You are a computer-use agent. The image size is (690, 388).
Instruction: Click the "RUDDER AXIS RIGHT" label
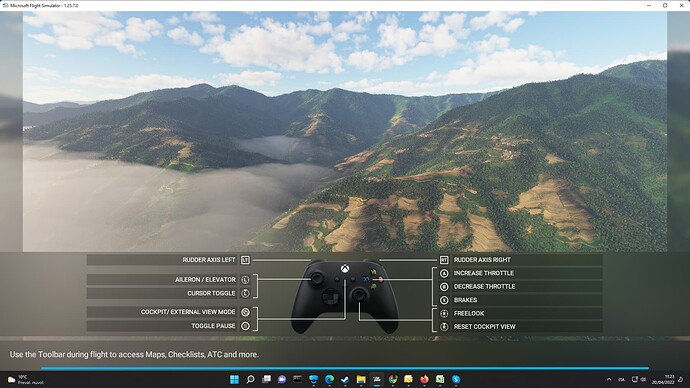coord(482,260)
